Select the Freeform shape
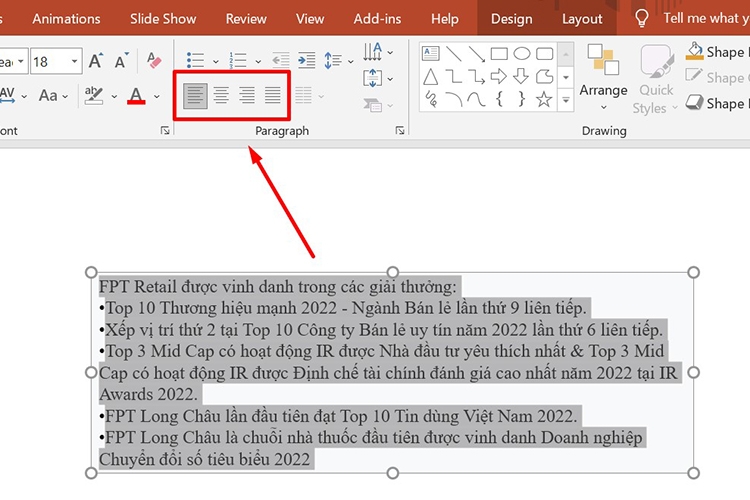750x500 pixels. (544, 77)
